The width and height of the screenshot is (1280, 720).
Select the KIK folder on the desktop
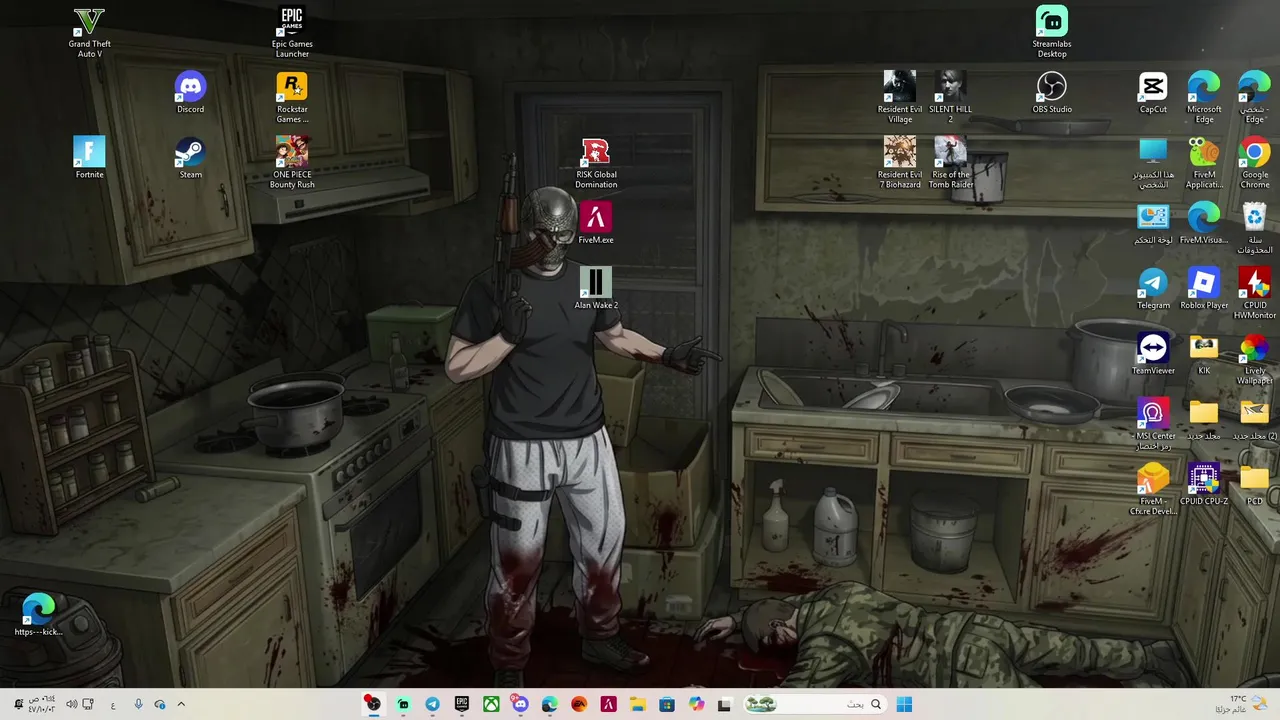pyautogui.click(x=1204, y=353)
